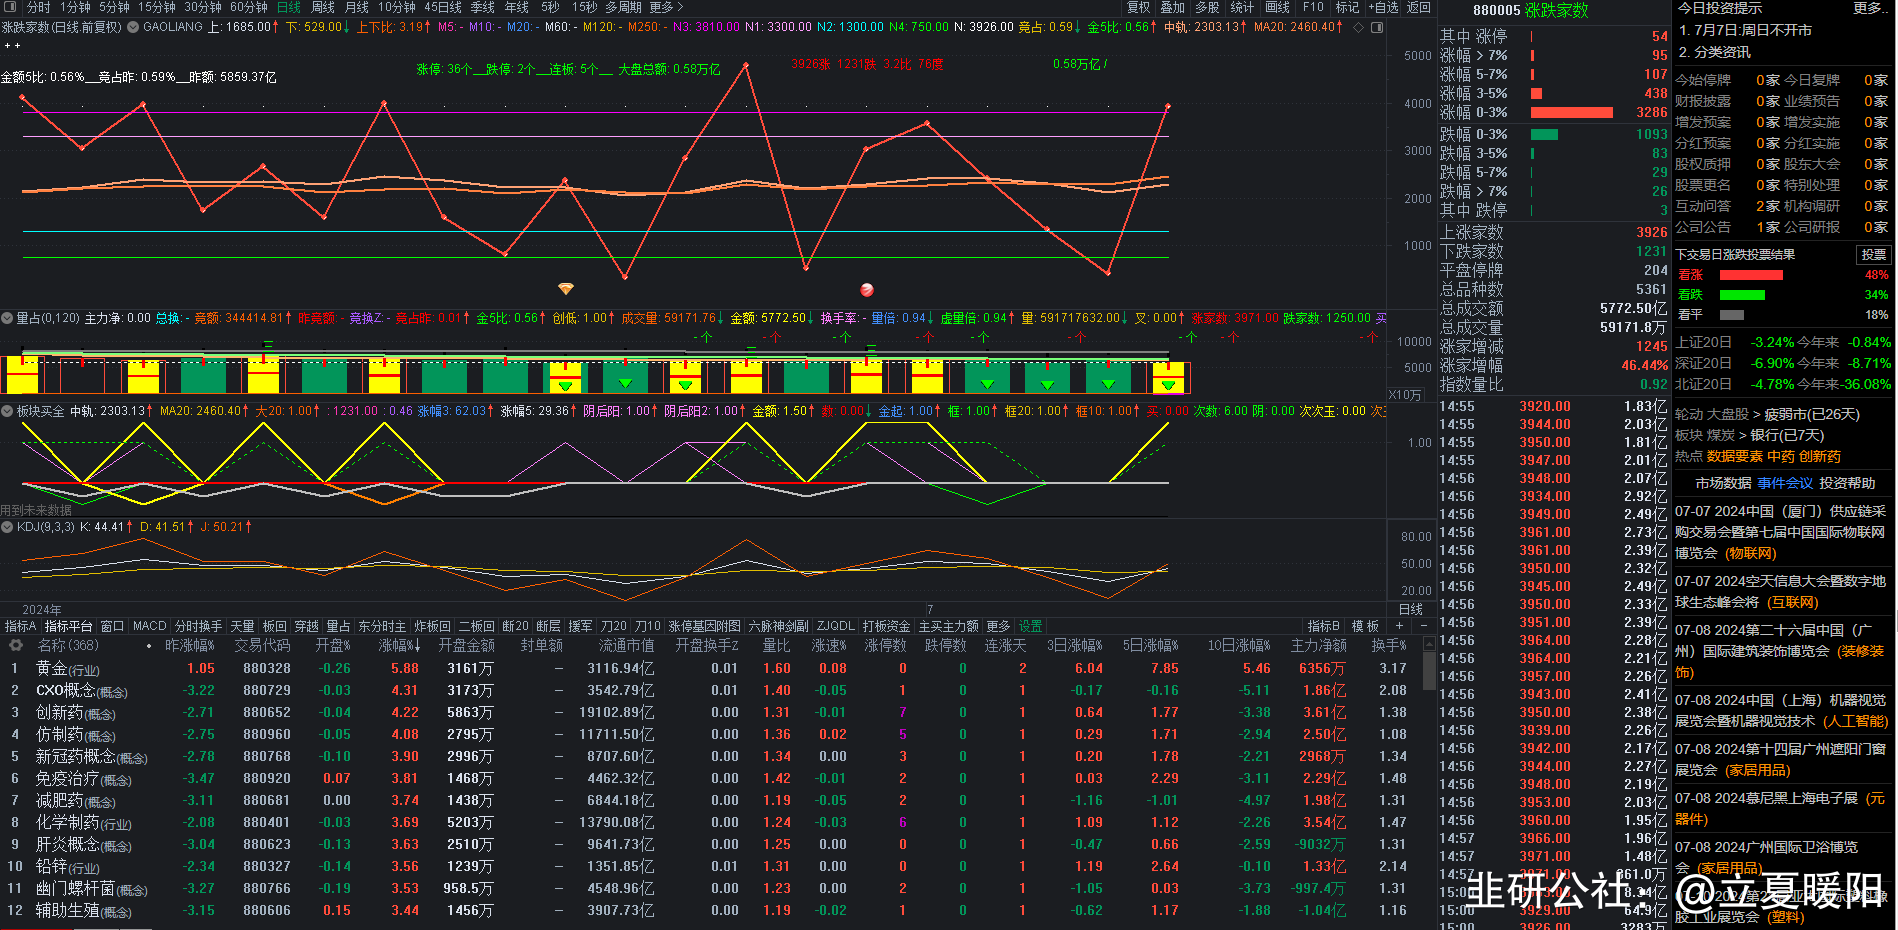Click the red 看涨 vote bar
Viewport: 1898px width, 930px height.
pos(1751,275)
